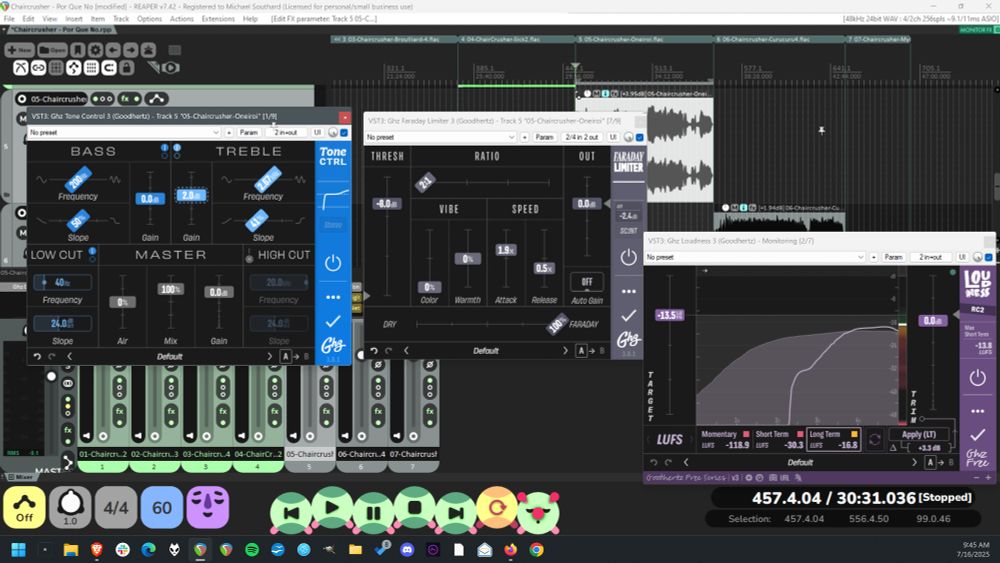
Task: Open Tone CTRL three-dots more menu
Action: [x=333, y=297]
